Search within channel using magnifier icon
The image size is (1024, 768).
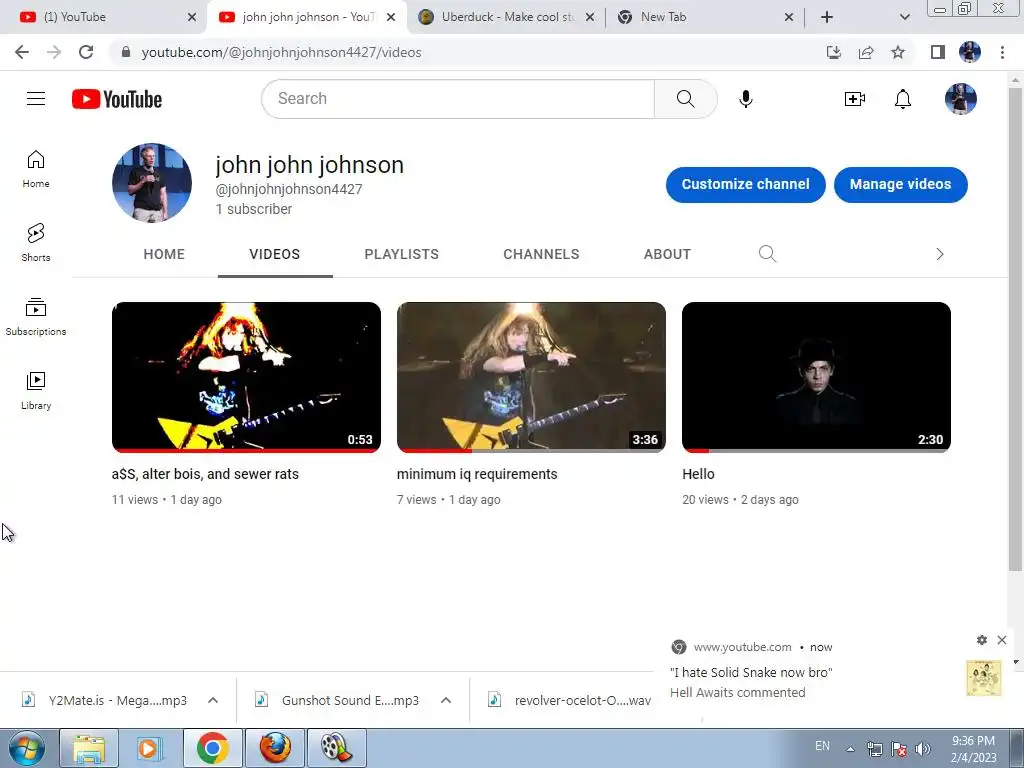click(x=767, y=254)
